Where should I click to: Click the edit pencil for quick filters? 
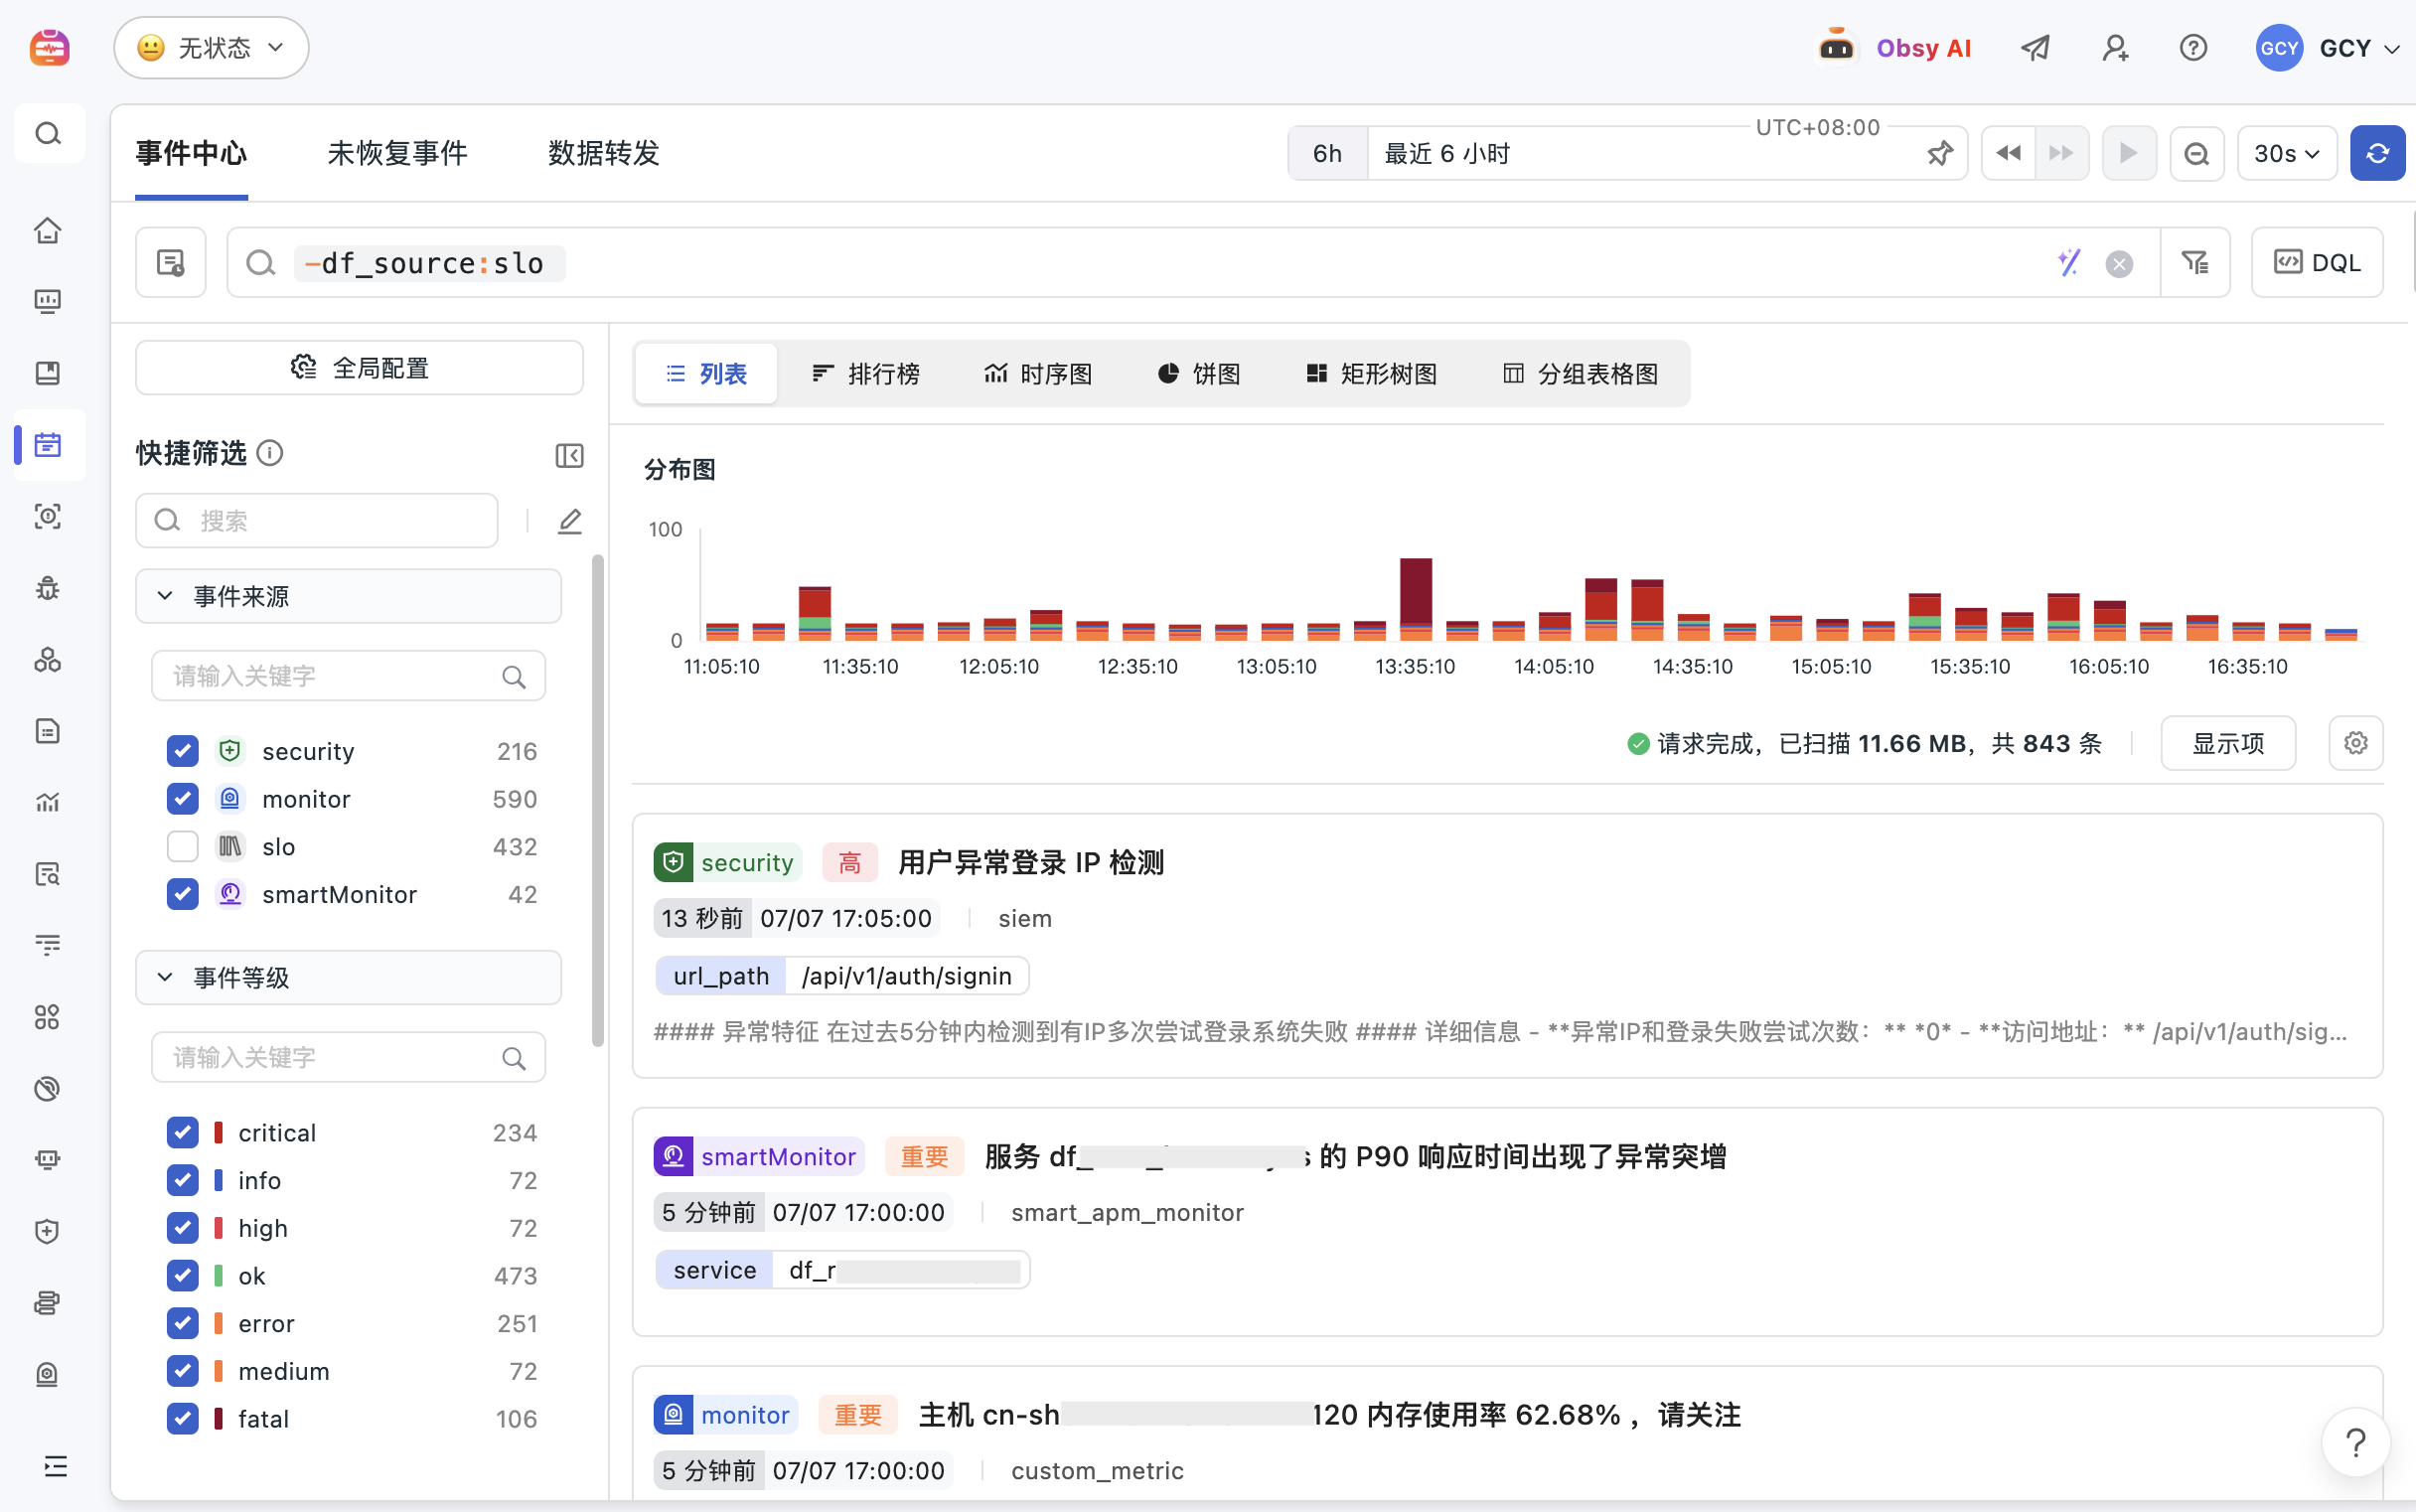(x=569, y=521)
